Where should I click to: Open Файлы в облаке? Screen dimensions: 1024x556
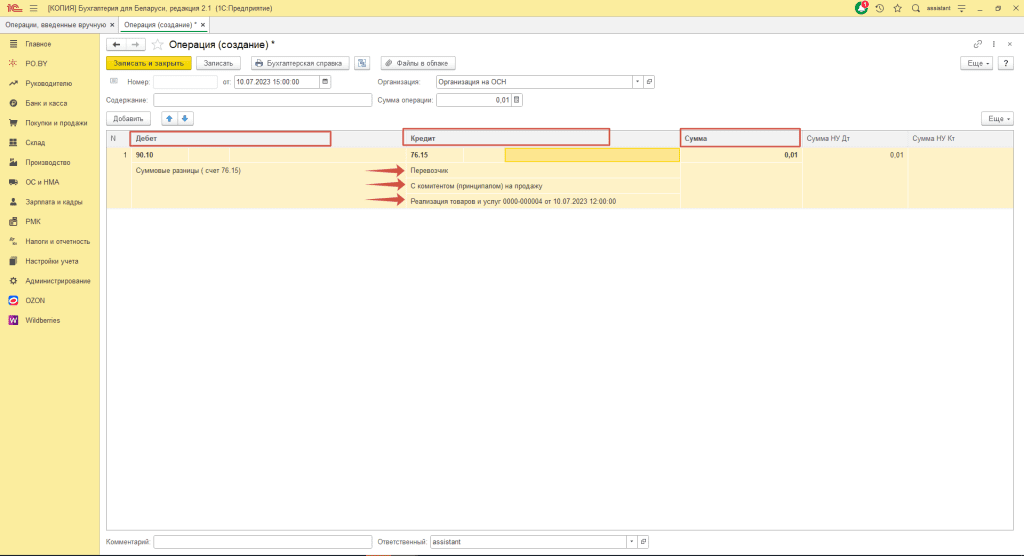click(418, 63)
